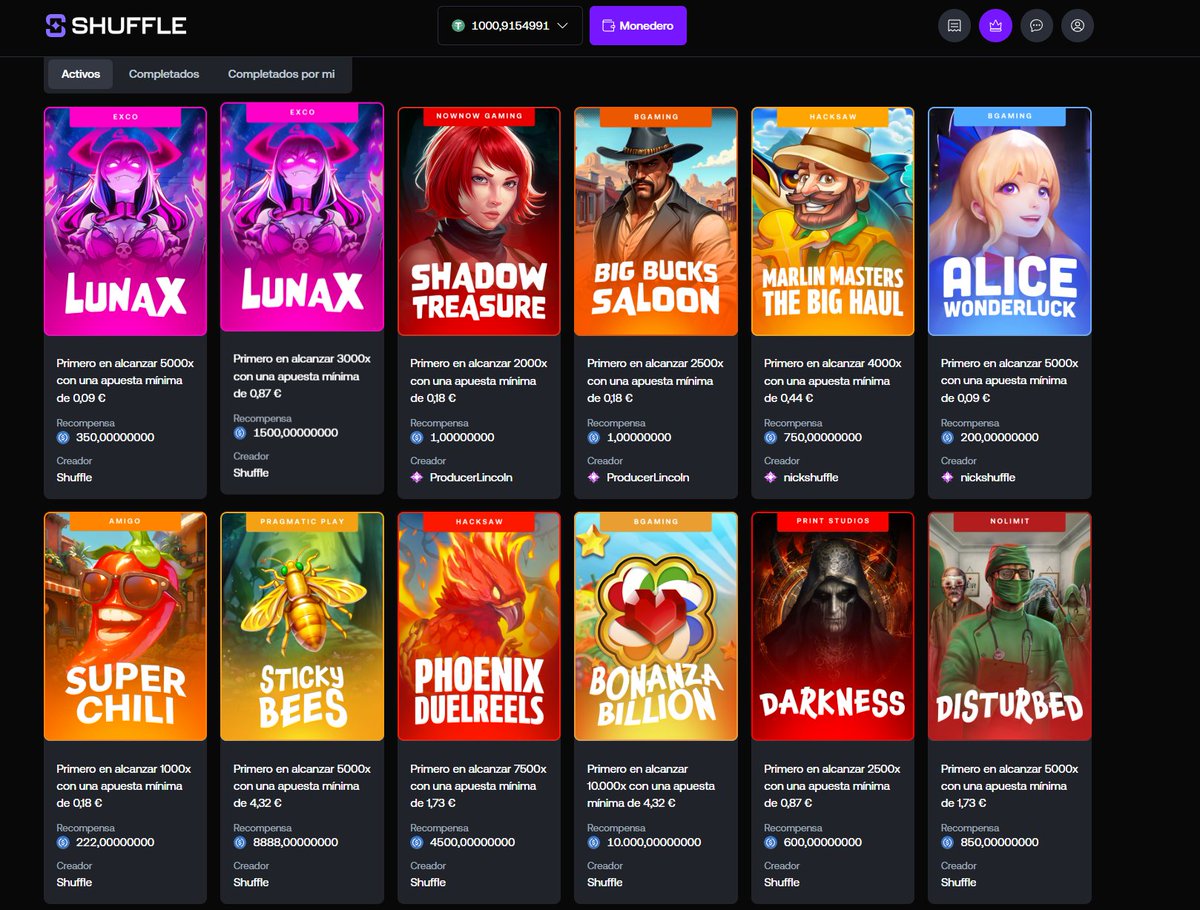Click the reward coin icon next to 222,00000000
1200x910 pixels.
(63, 842)
